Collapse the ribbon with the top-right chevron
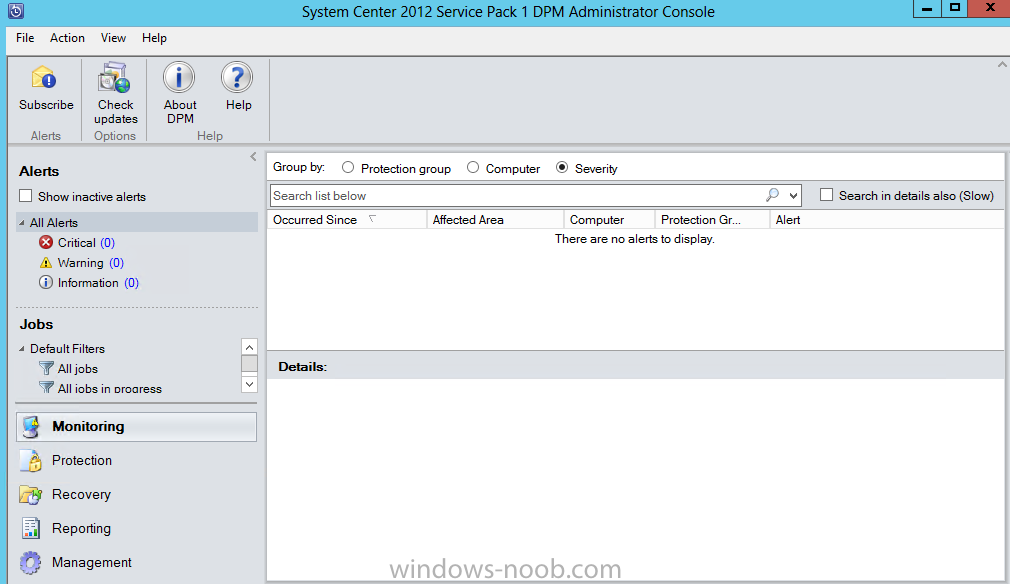The height and width of the screenshot is (584, 1010). click(x=1002, y=64)
